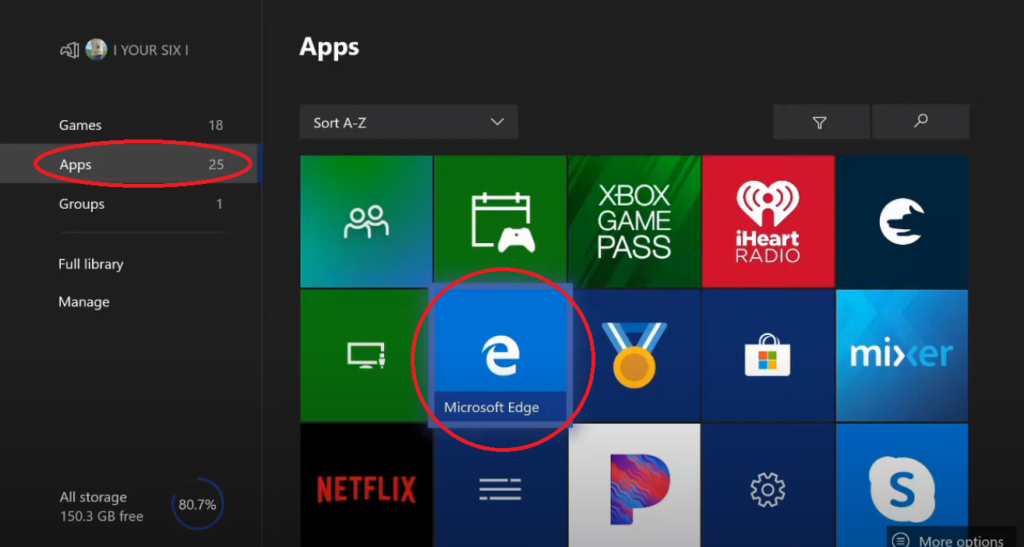Open the Netflix app tile
The image size is (1024, 547).
coord(366,485)
